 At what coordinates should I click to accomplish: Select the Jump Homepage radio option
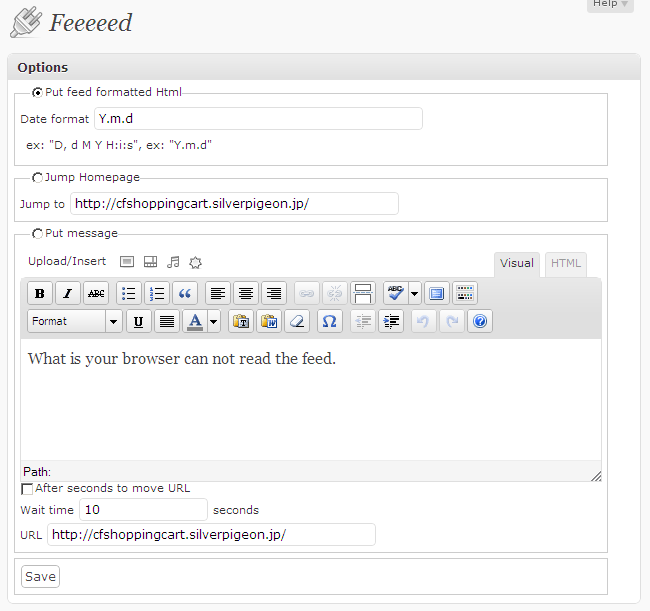(x=37, y=178)
